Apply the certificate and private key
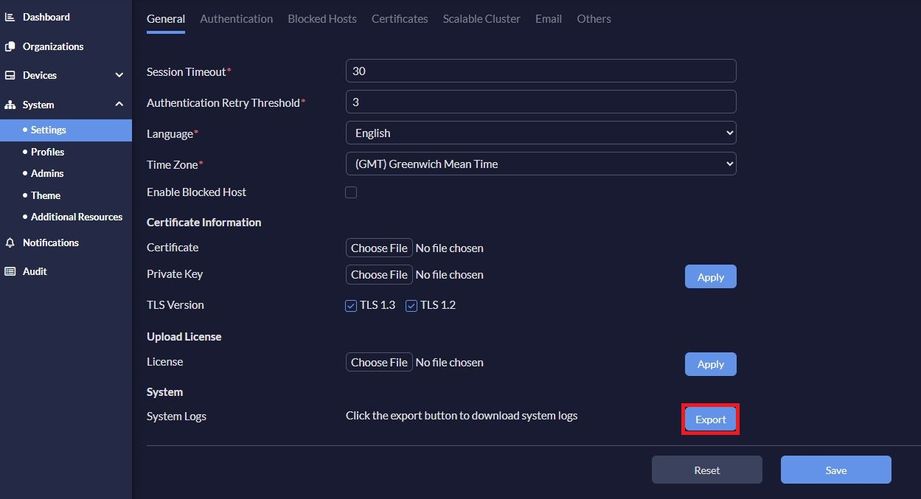Screen dimensions: 921x499 point(710,277)
